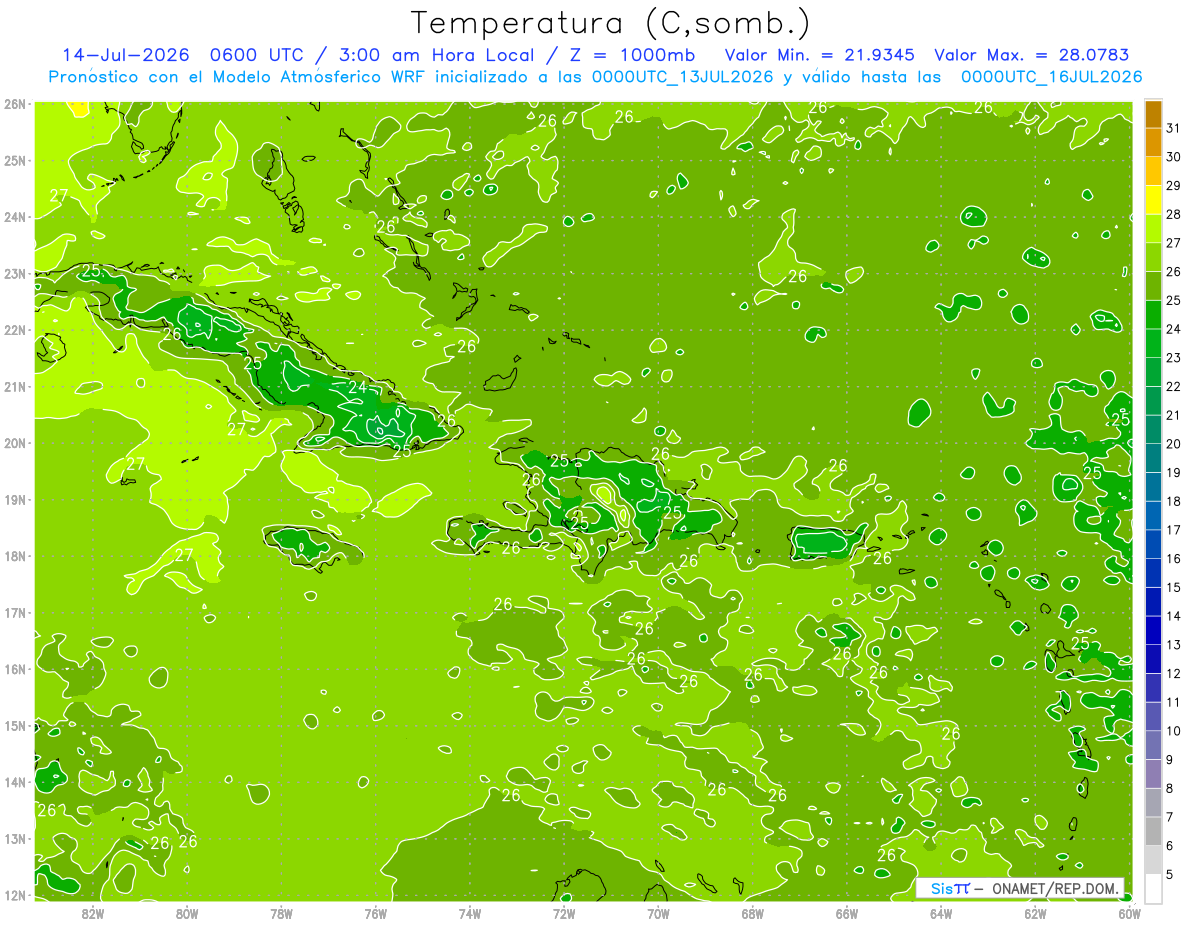Click the title Temperatura (C,somb.)
This screenshot has height=927, width=1200.
[x=611, y=23]
